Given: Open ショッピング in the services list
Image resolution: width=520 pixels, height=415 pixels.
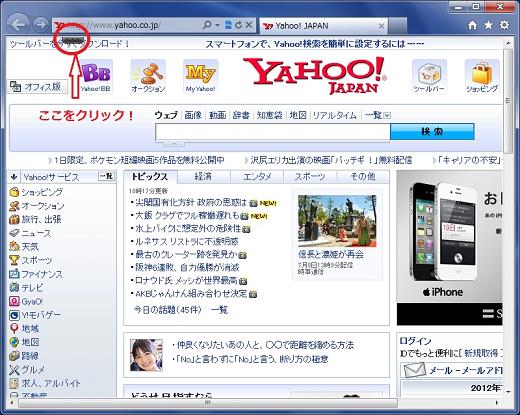Looking at the screenshot, I should pyautogui.click(x=42, y=192).
